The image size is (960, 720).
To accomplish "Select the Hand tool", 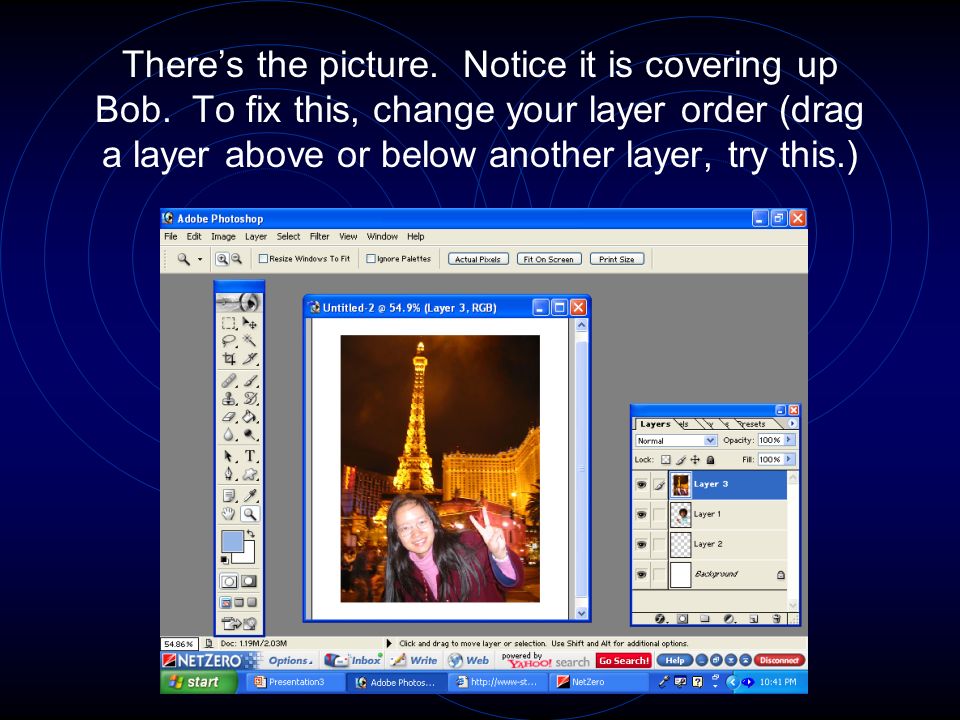I will click(x=229, y=514).
